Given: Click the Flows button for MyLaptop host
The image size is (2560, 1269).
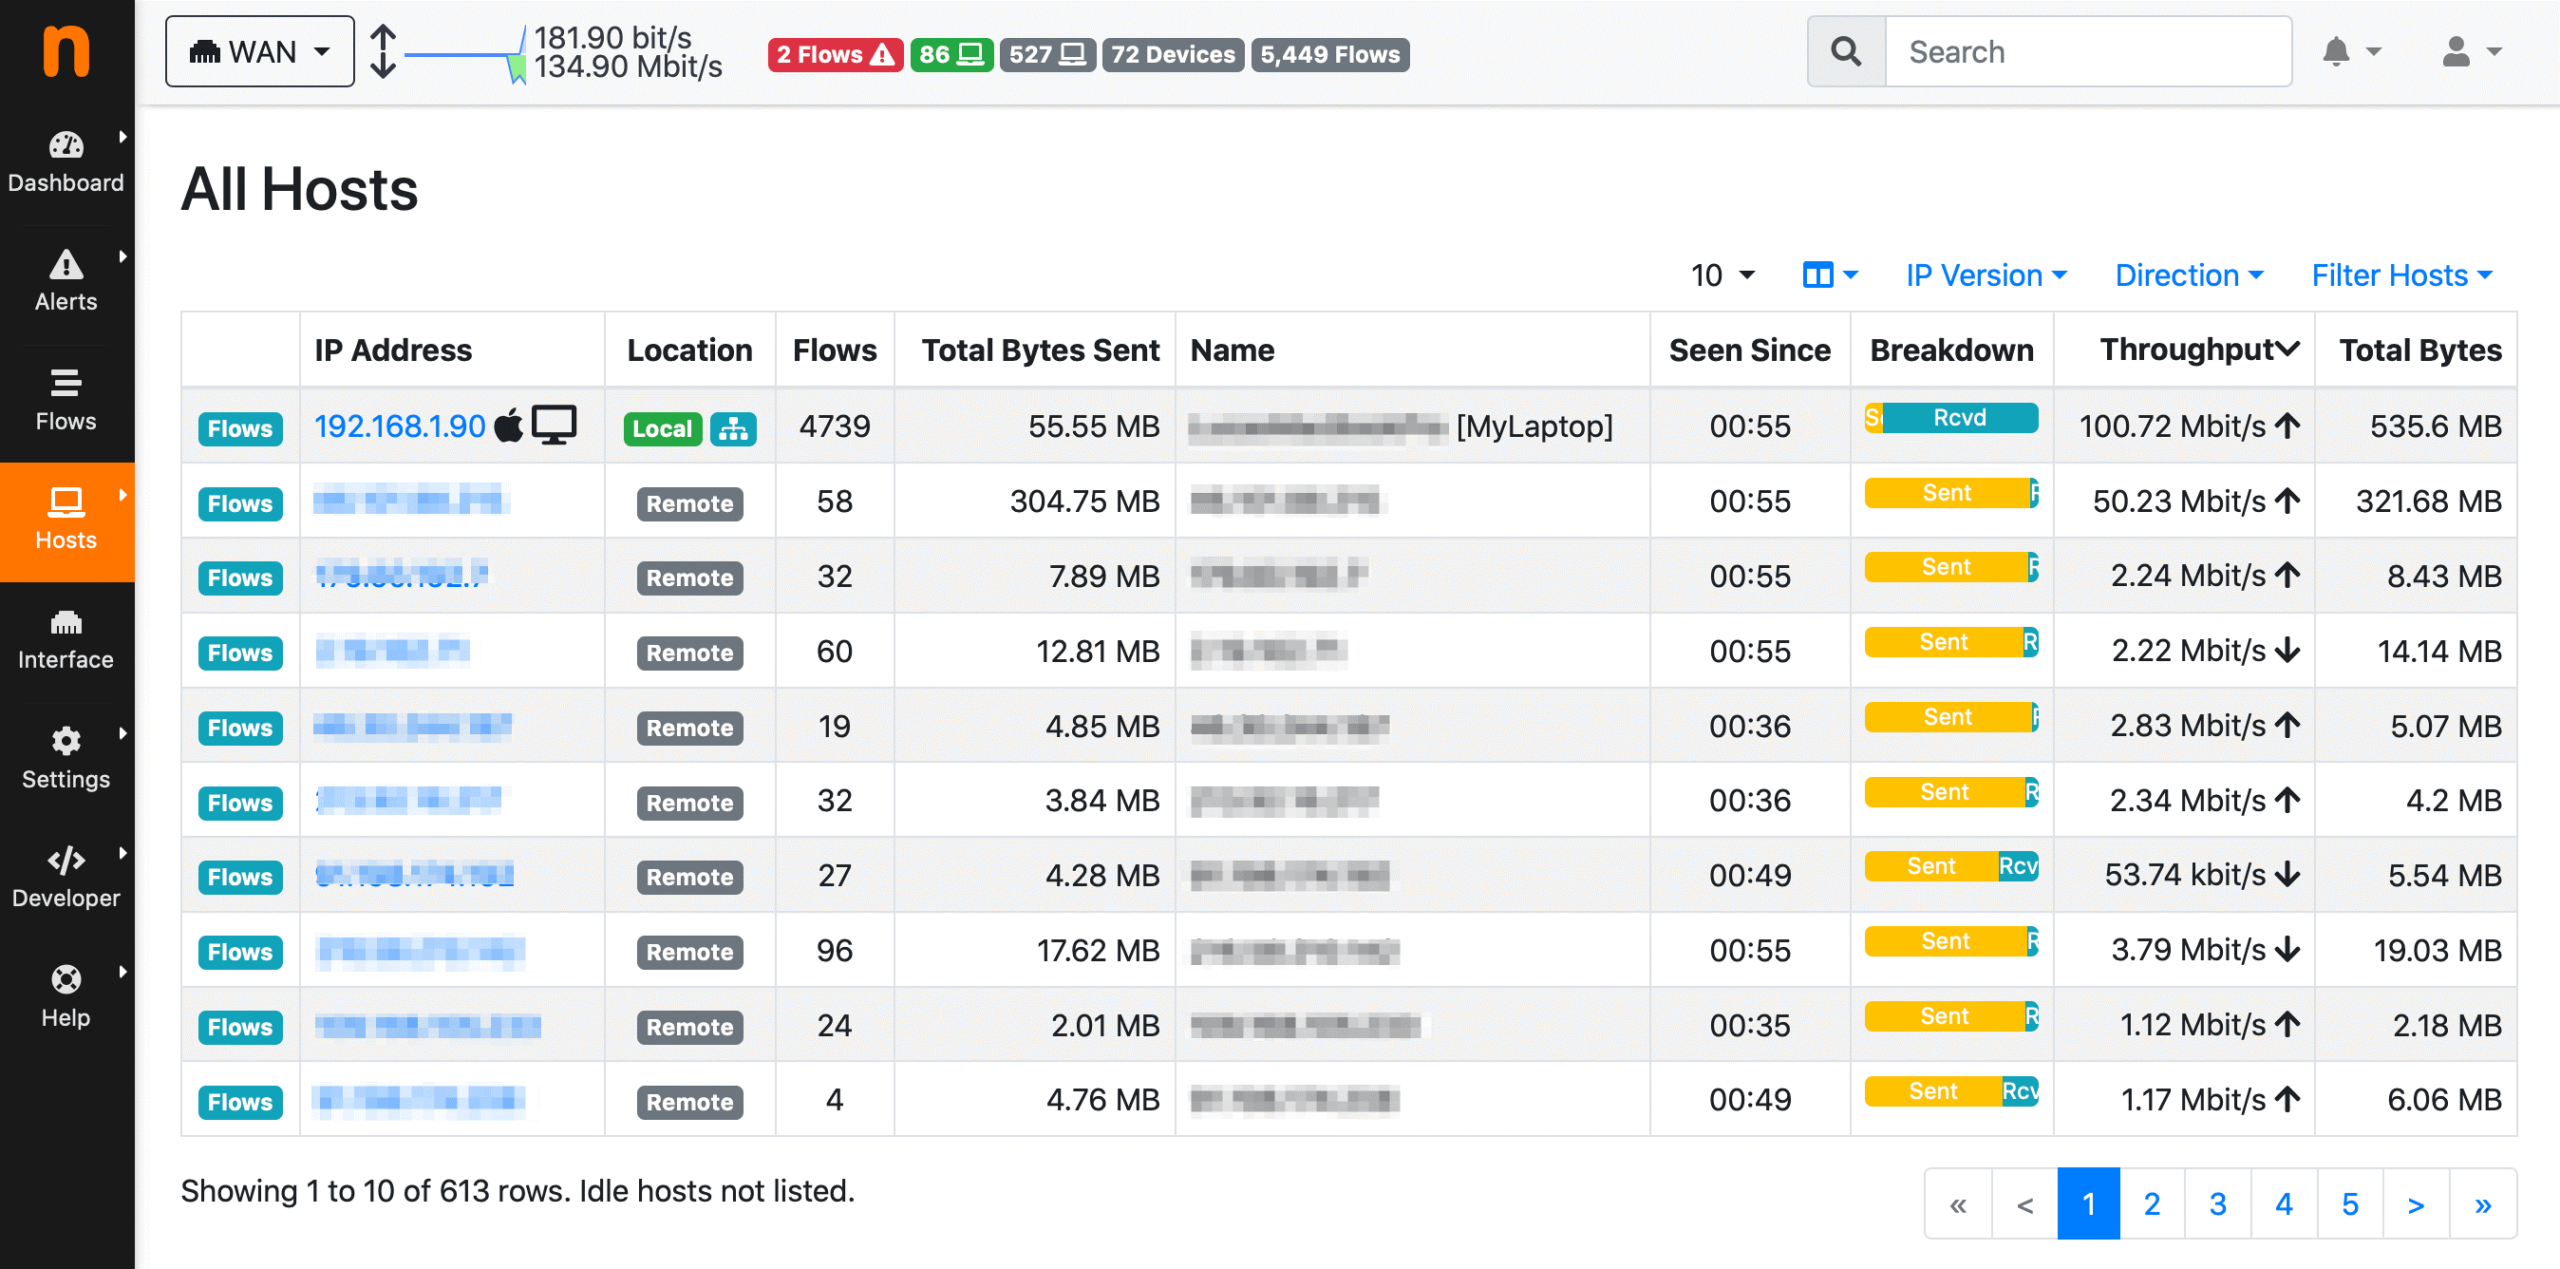Looking at the screenshot, I should 237,428.
